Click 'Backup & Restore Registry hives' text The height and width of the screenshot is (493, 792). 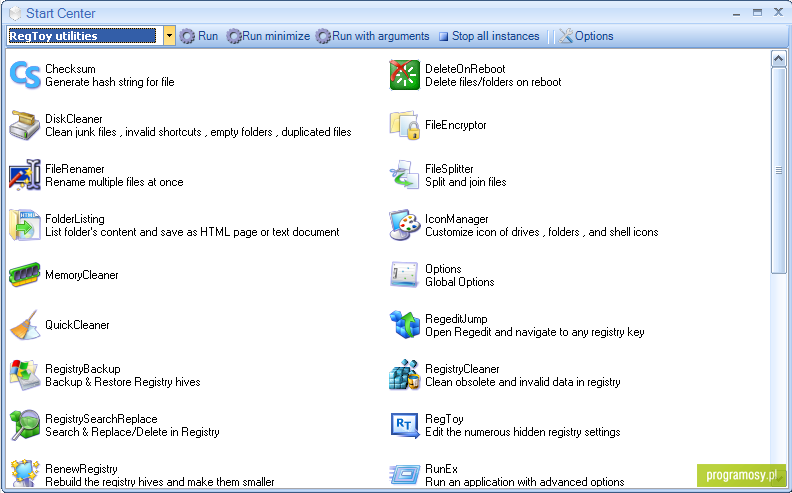point(123,382)
